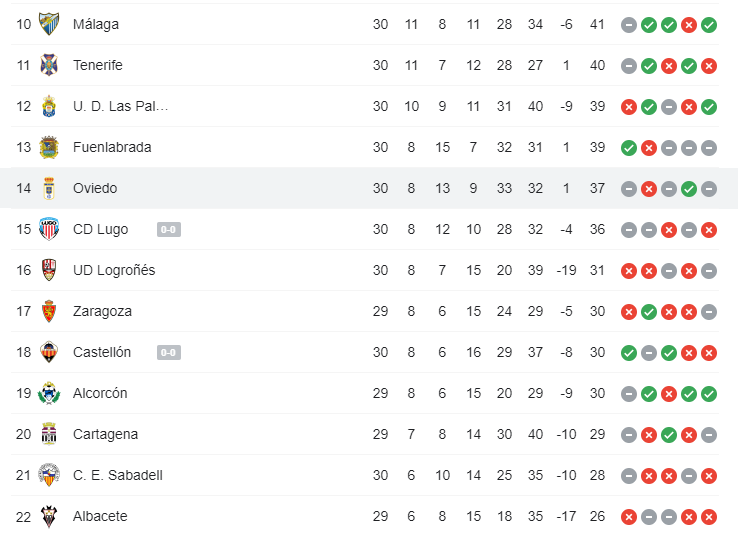Click the Oviedo club crest icon
This screenshot has height=538, width=738.
[x=49, y=188]
